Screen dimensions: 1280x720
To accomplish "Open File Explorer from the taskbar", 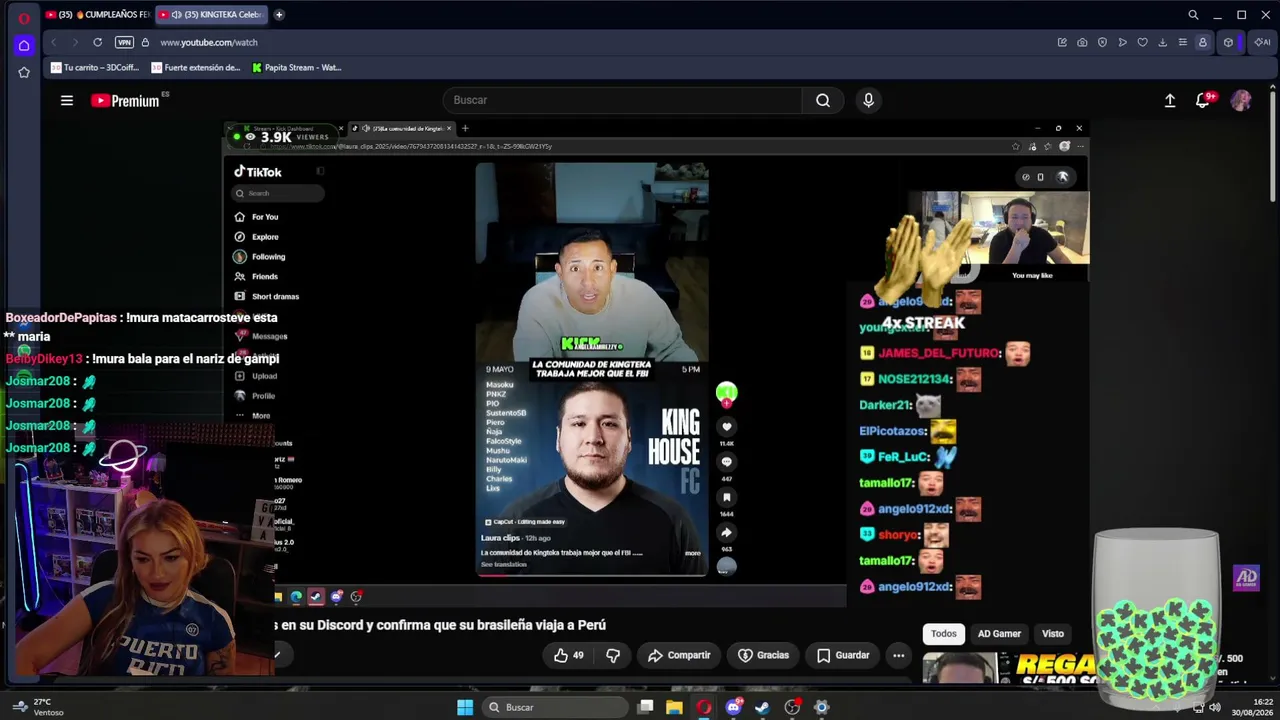I will pyautogui.click(x=674, y=707).
